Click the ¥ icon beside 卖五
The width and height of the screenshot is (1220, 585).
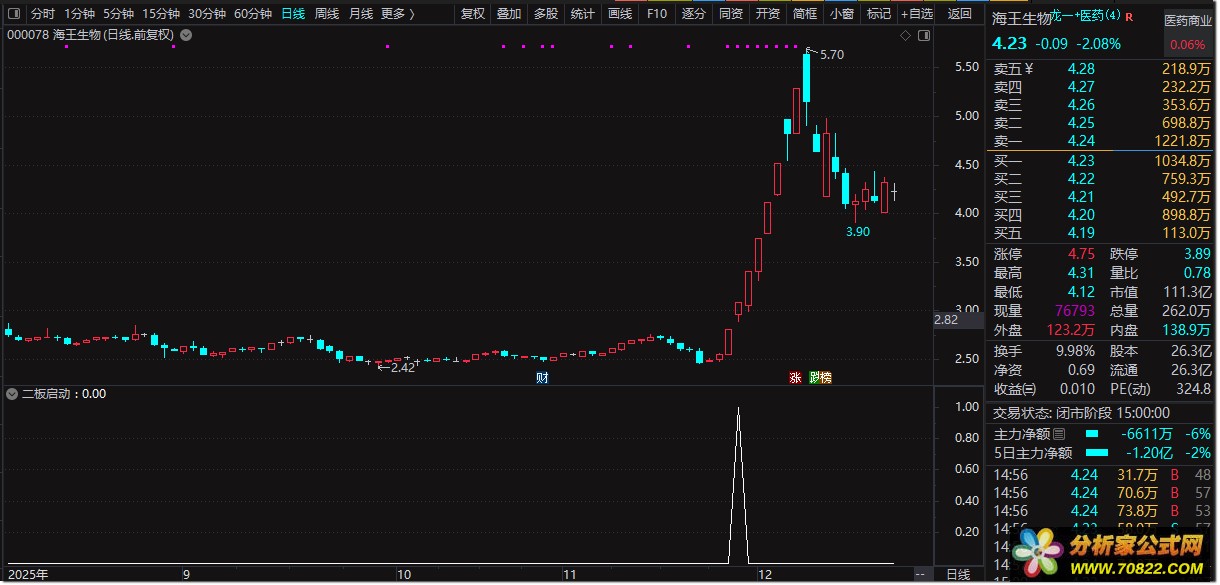(1027, 69)
